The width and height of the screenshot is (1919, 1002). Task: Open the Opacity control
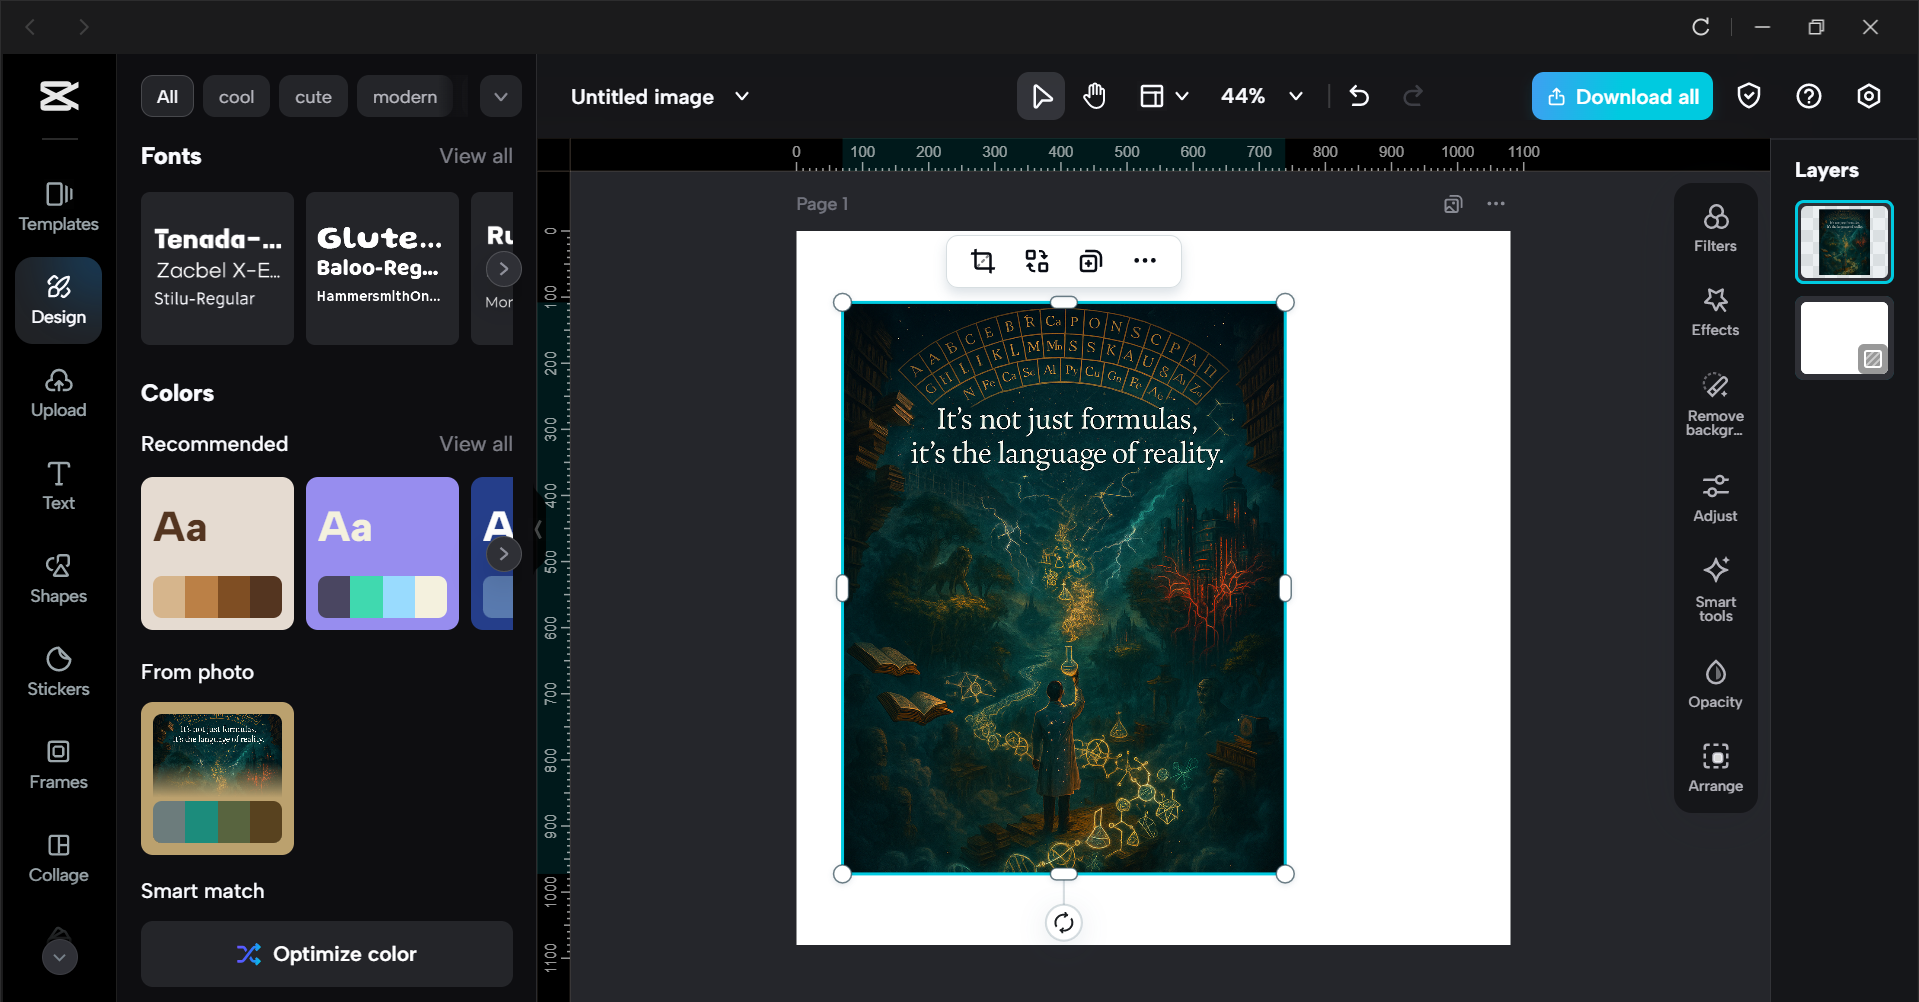click(1715, 683)
